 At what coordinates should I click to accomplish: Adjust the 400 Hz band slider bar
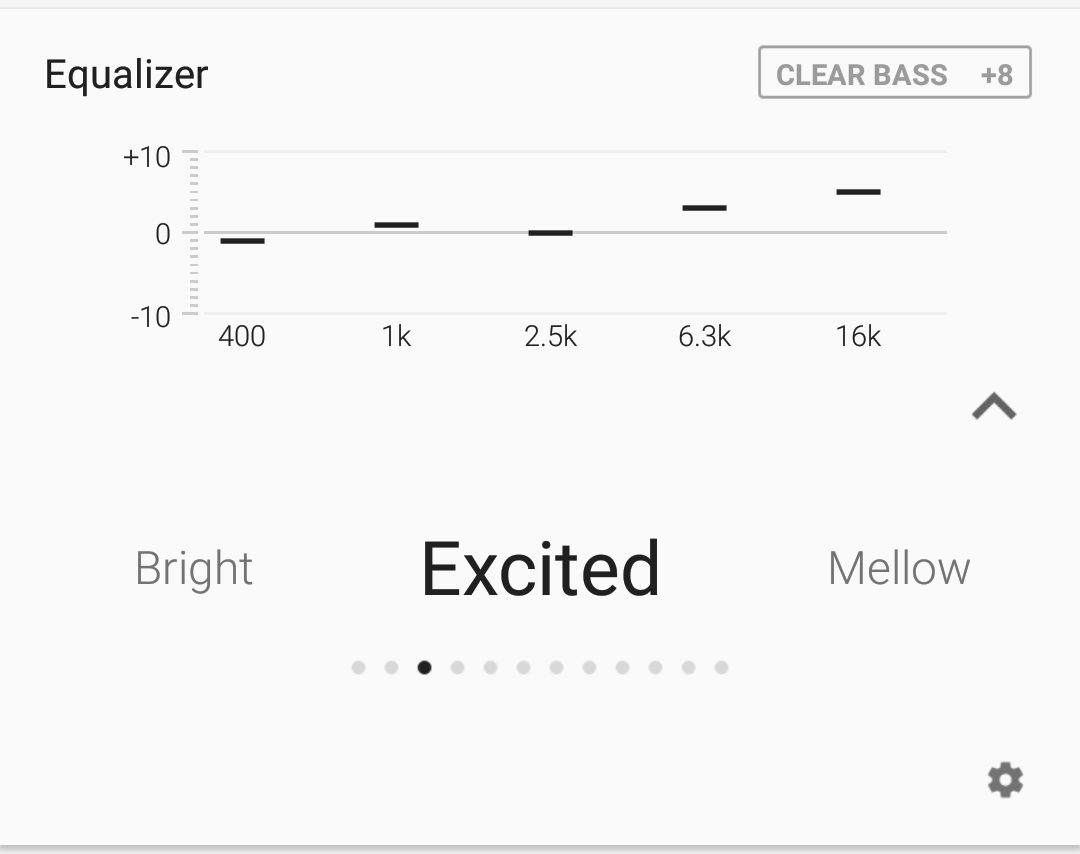242,241
